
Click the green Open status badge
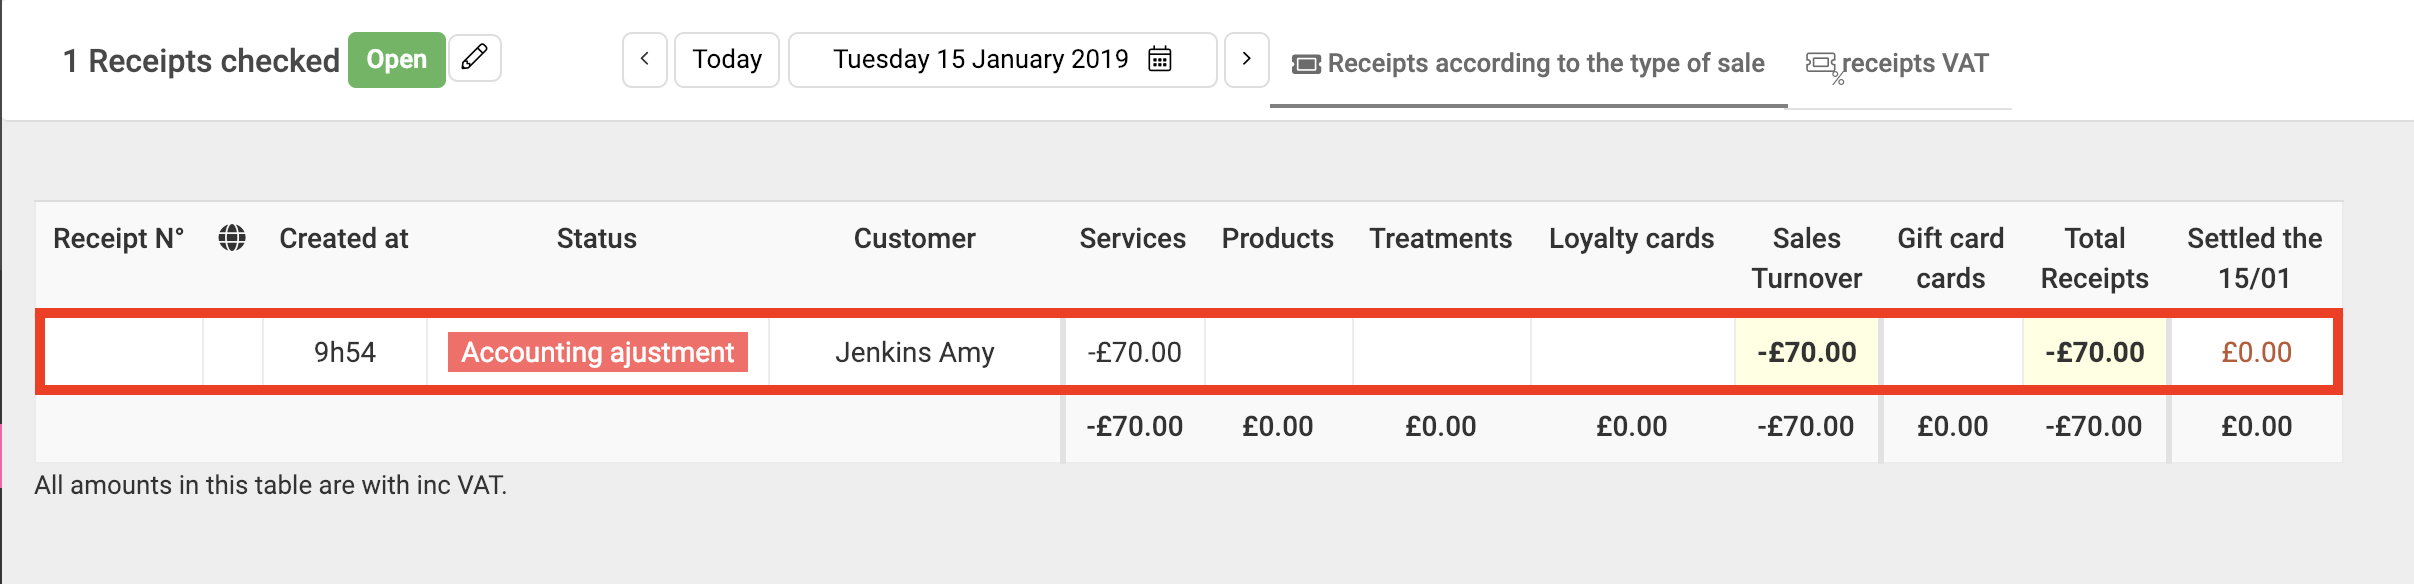(396, 60)
